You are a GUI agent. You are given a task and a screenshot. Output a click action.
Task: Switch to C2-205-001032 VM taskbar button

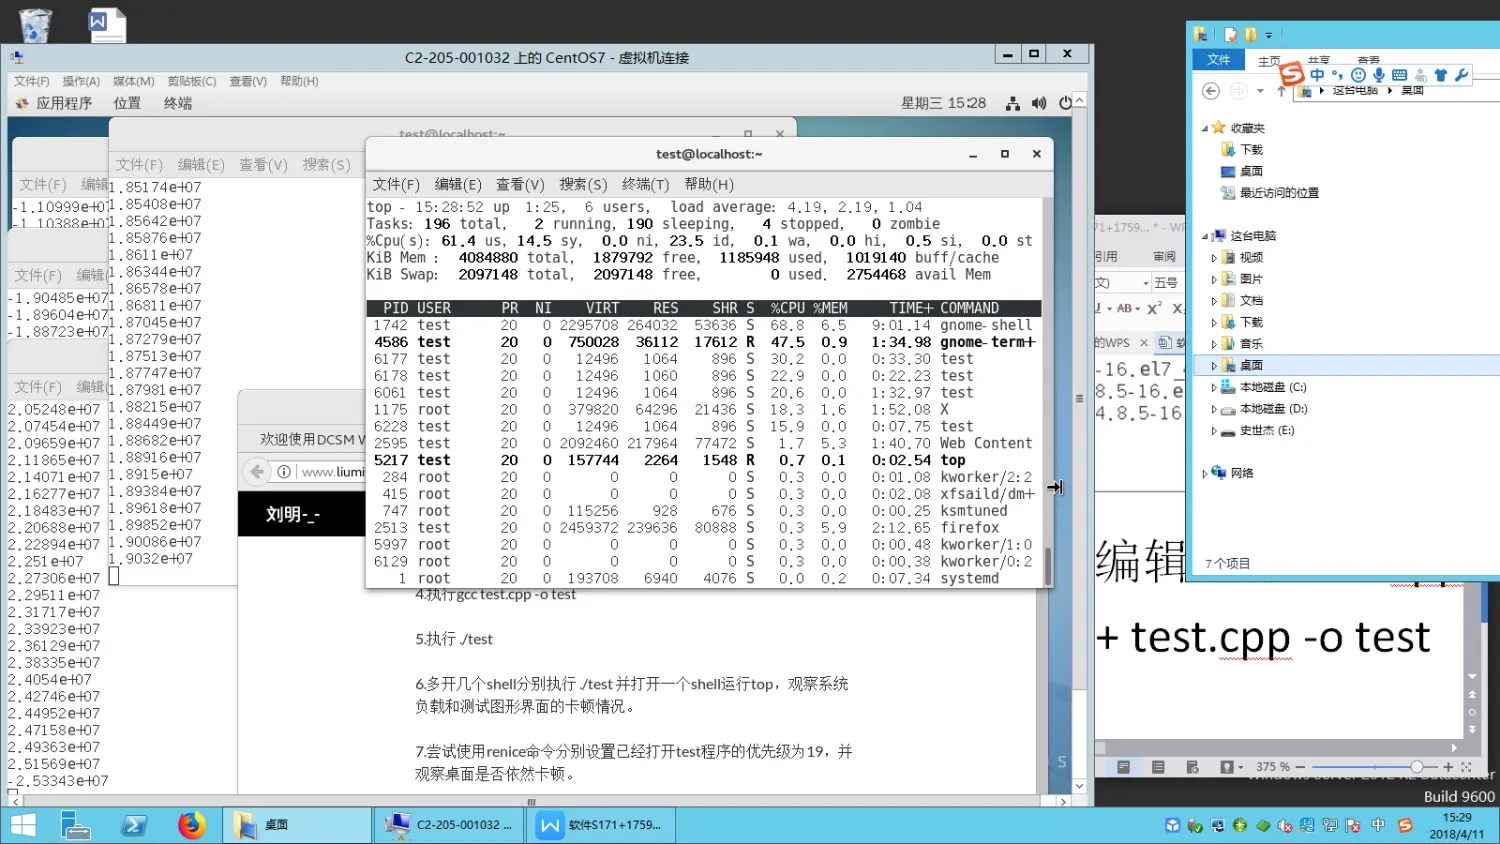450,825
